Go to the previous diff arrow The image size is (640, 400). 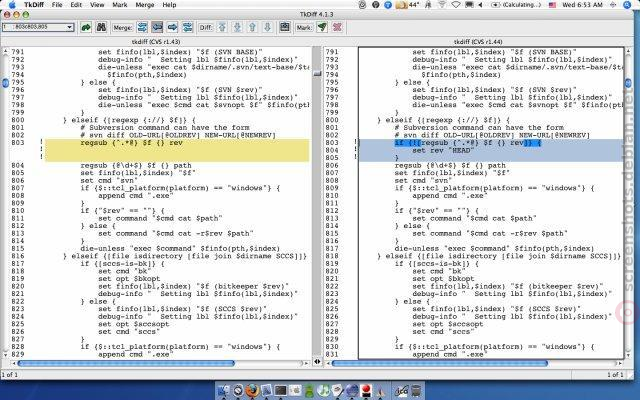pyautogui.click(x=252, y=27)
